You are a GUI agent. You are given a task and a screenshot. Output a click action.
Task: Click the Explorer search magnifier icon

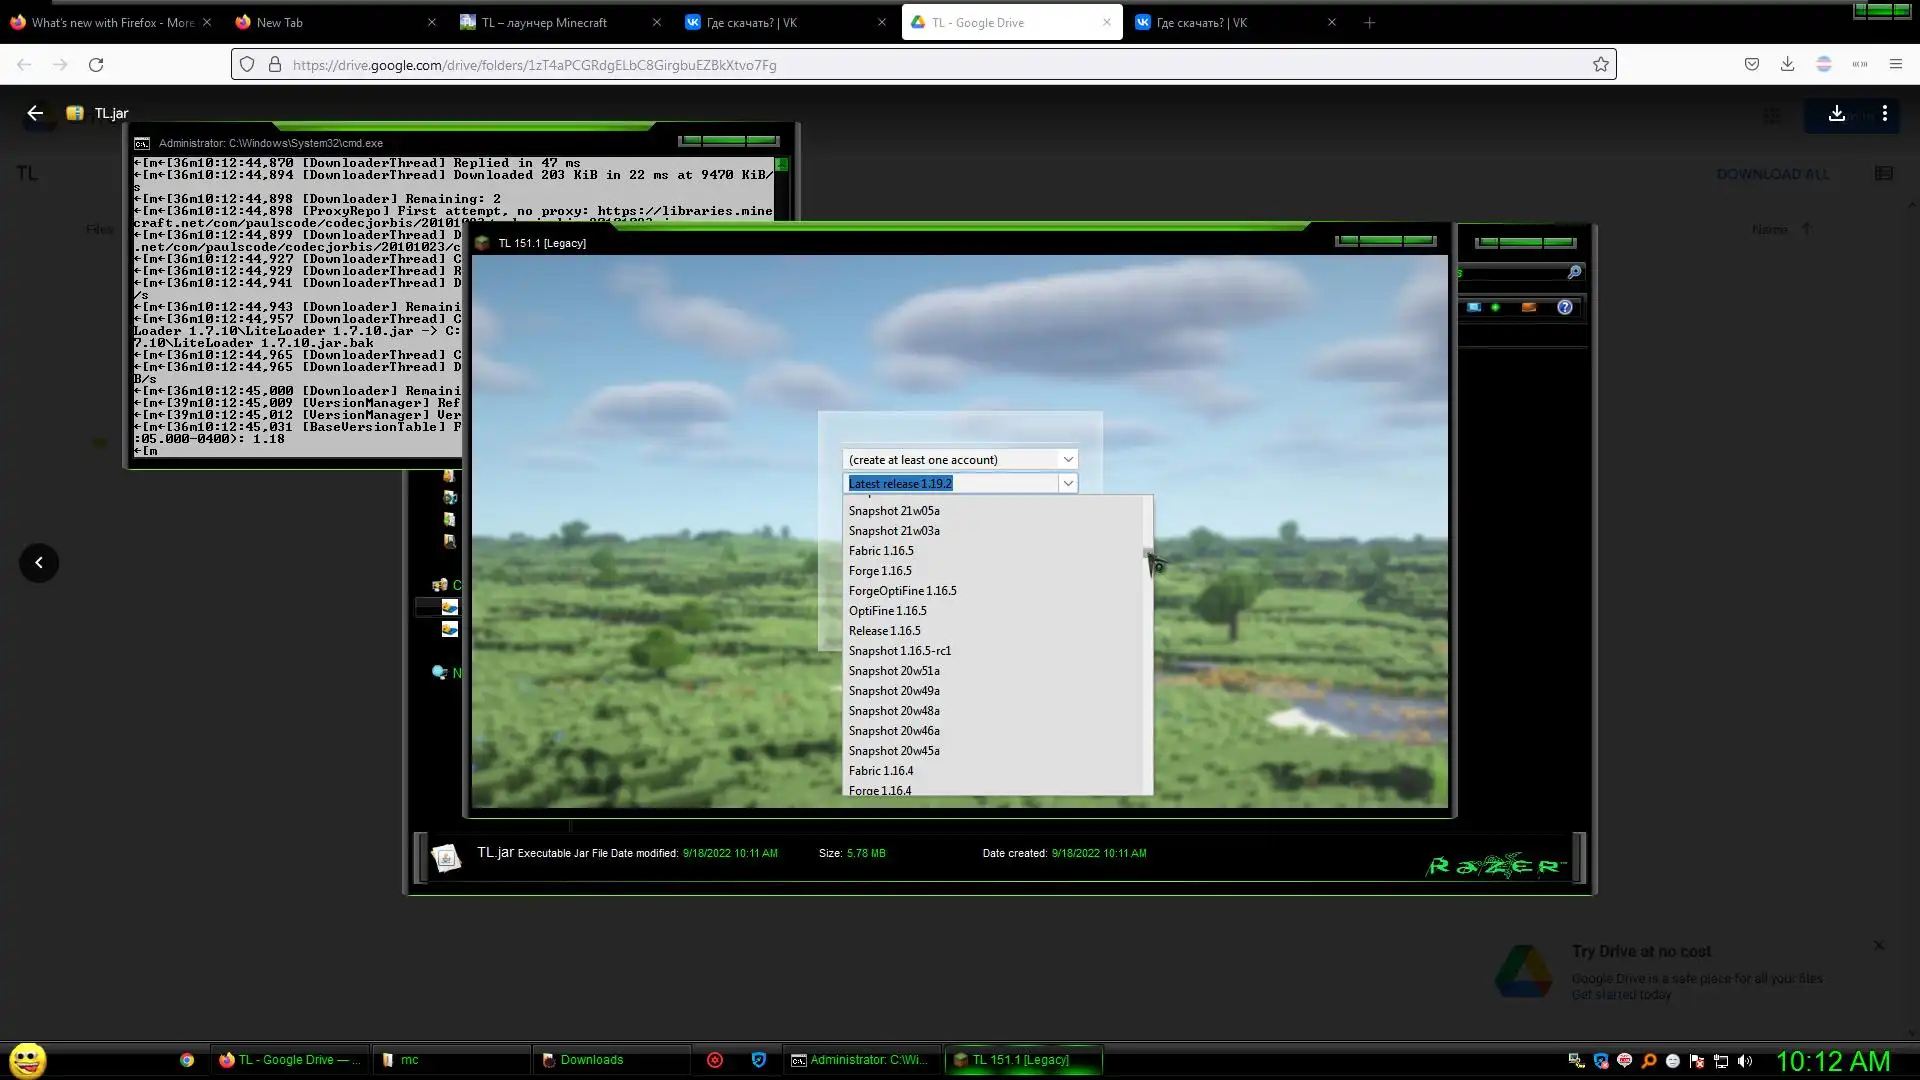click(x=1574, y=272)
